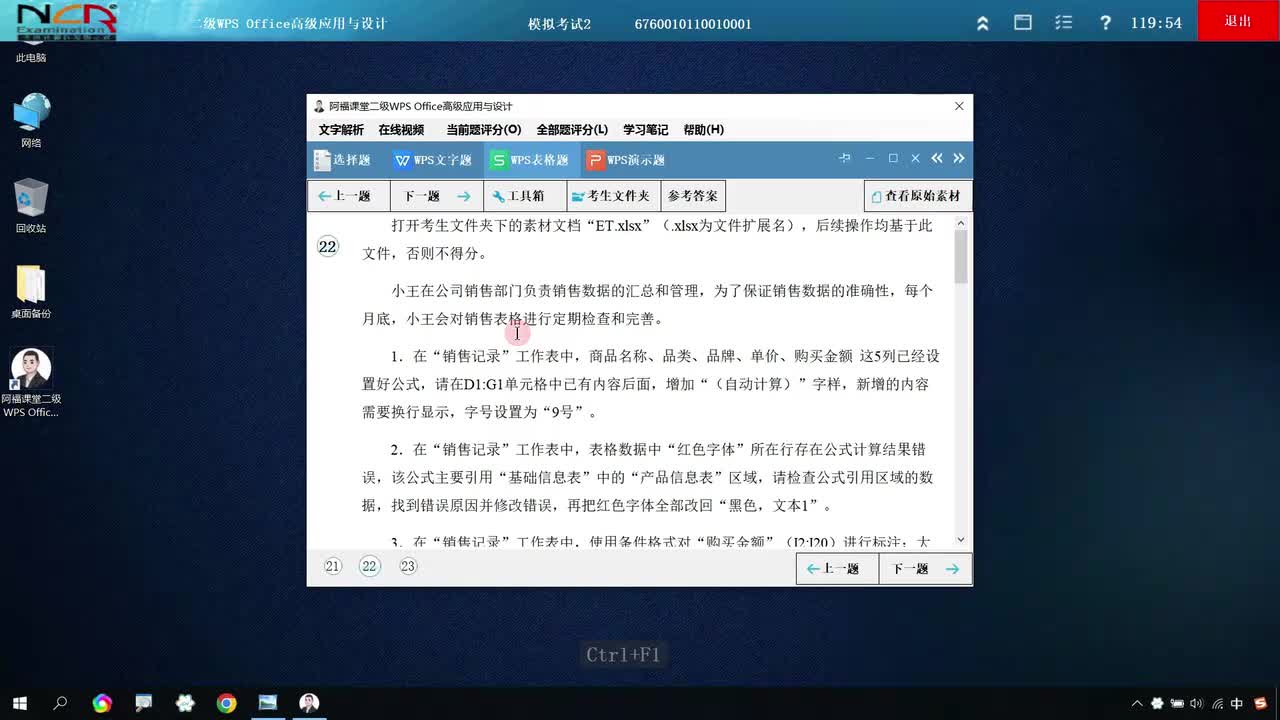The width and height of the screenshot is (1280, 720).
Task: Click the volume speaker icon in tray
Action: (x=1197, y=703)
